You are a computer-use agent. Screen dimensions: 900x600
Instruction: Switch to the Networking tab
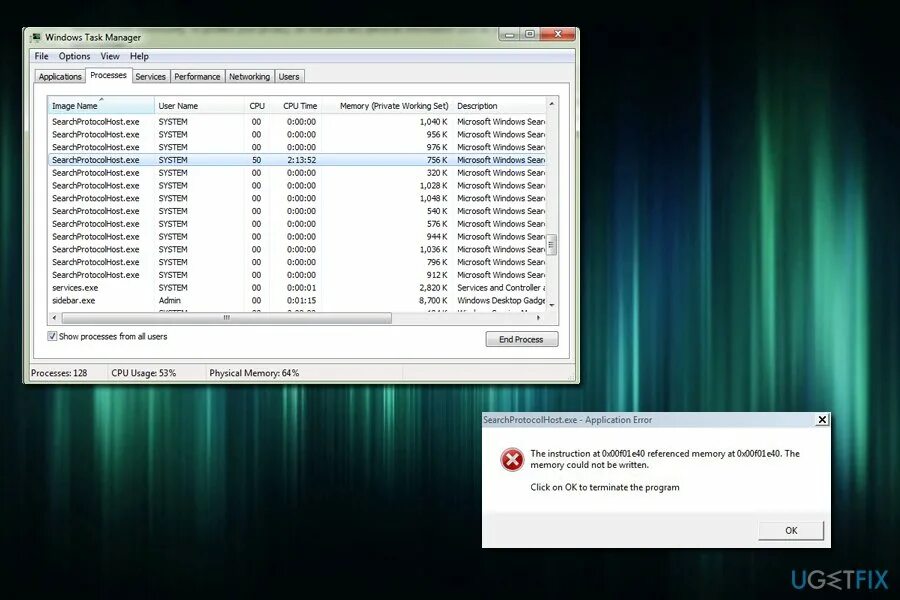249,76
